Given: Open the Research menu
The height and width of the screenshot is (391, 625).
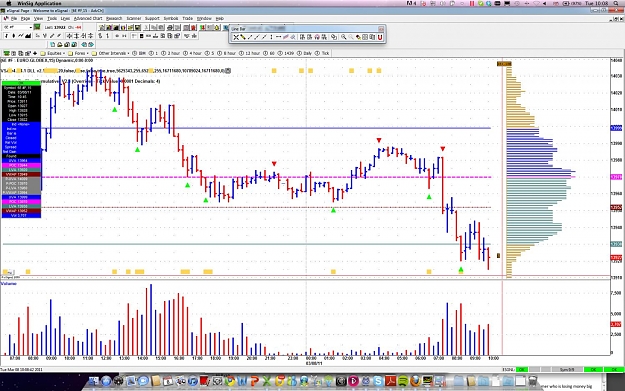Looking at the screenshot, I should point(114,19).
